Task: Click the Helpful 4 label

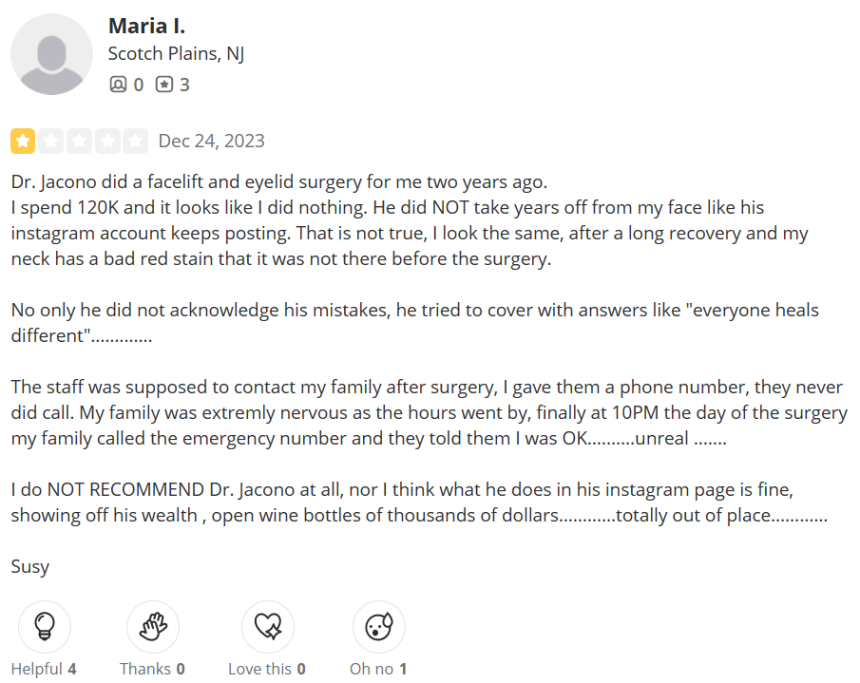Action: [43, 669]
